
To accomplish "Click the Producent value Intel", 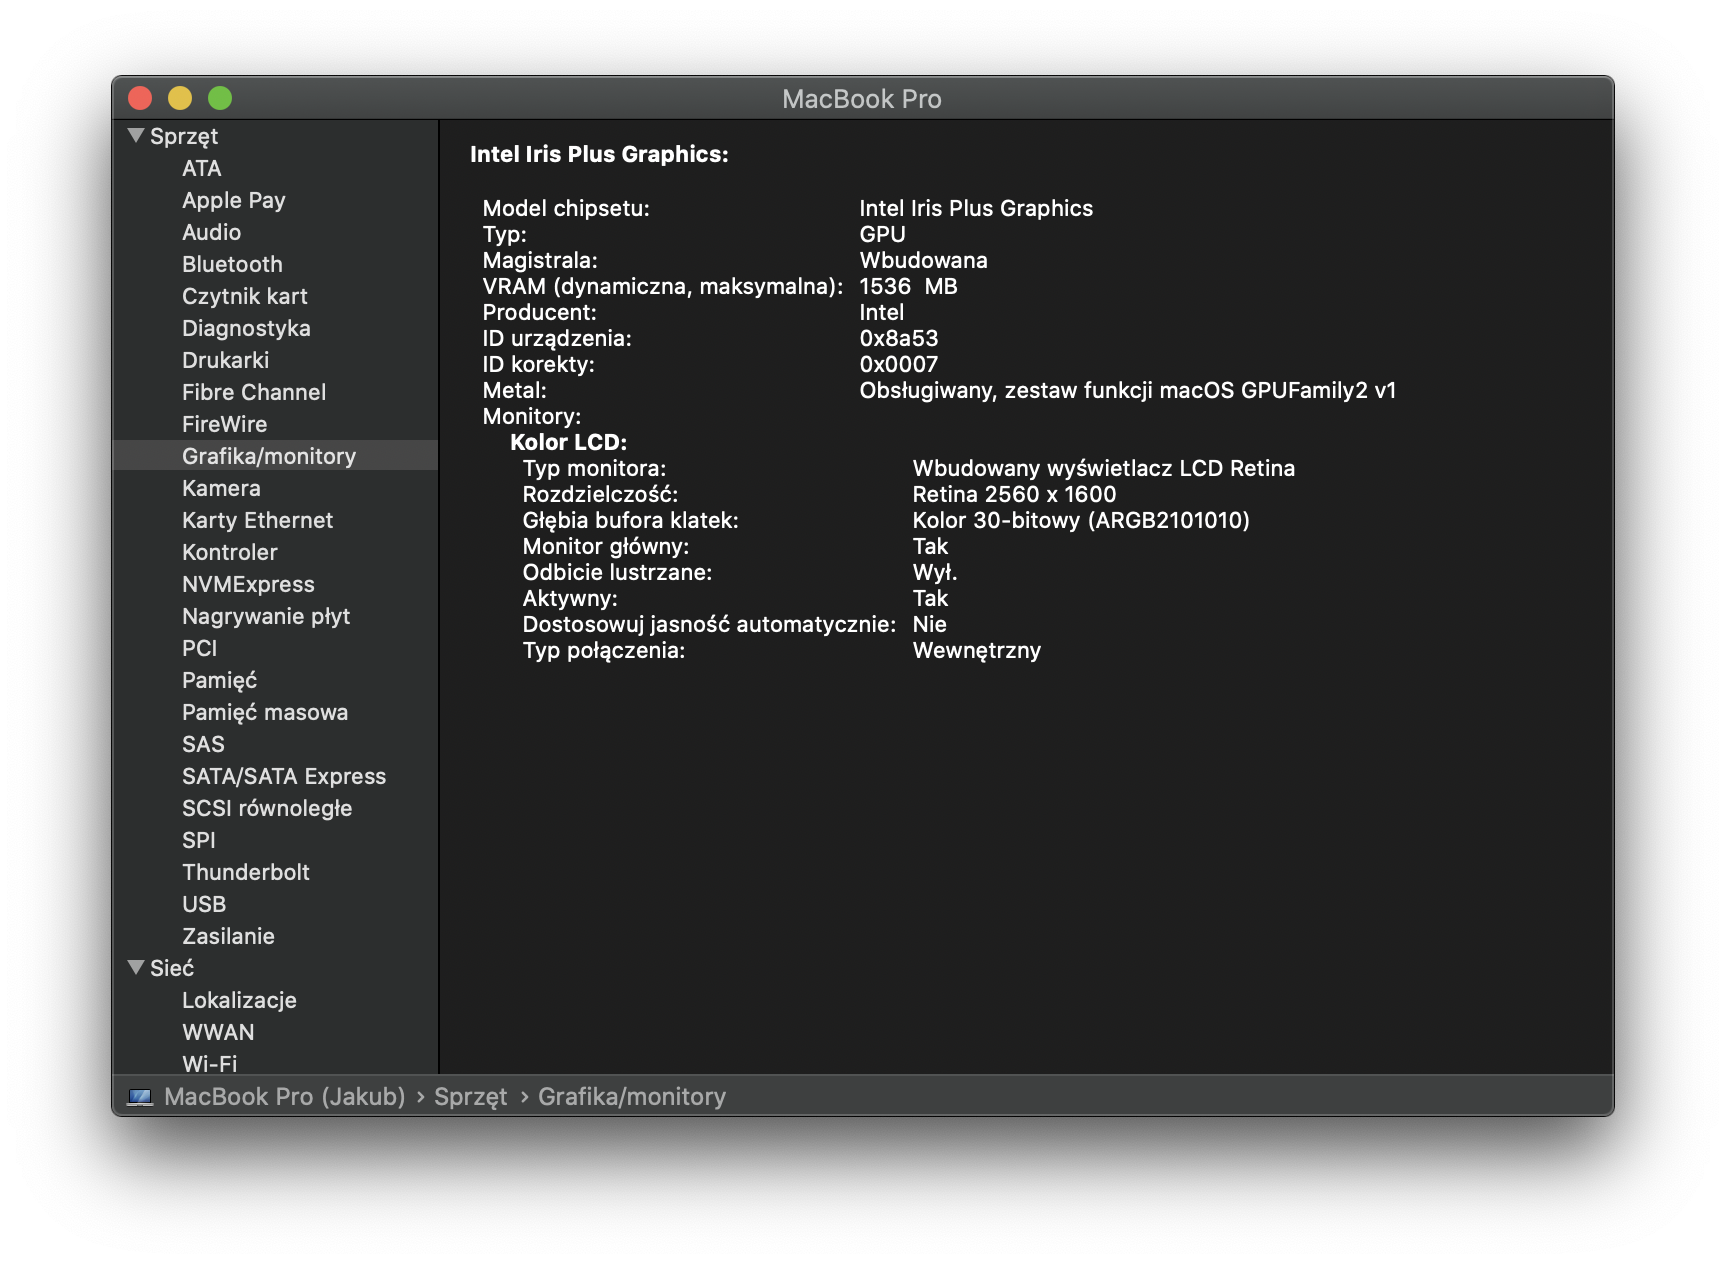I will [881, 312].
